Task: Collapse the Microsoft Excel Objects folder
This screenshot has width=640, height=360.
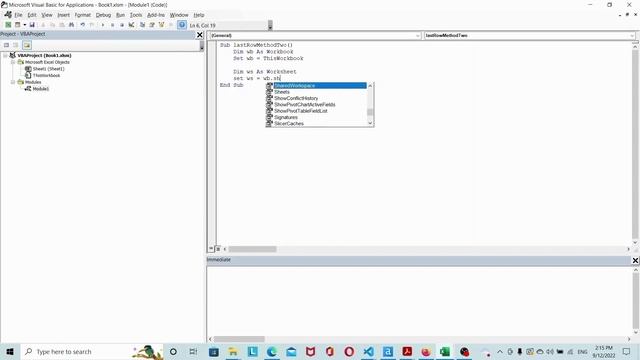Action: tap(13, 62)
